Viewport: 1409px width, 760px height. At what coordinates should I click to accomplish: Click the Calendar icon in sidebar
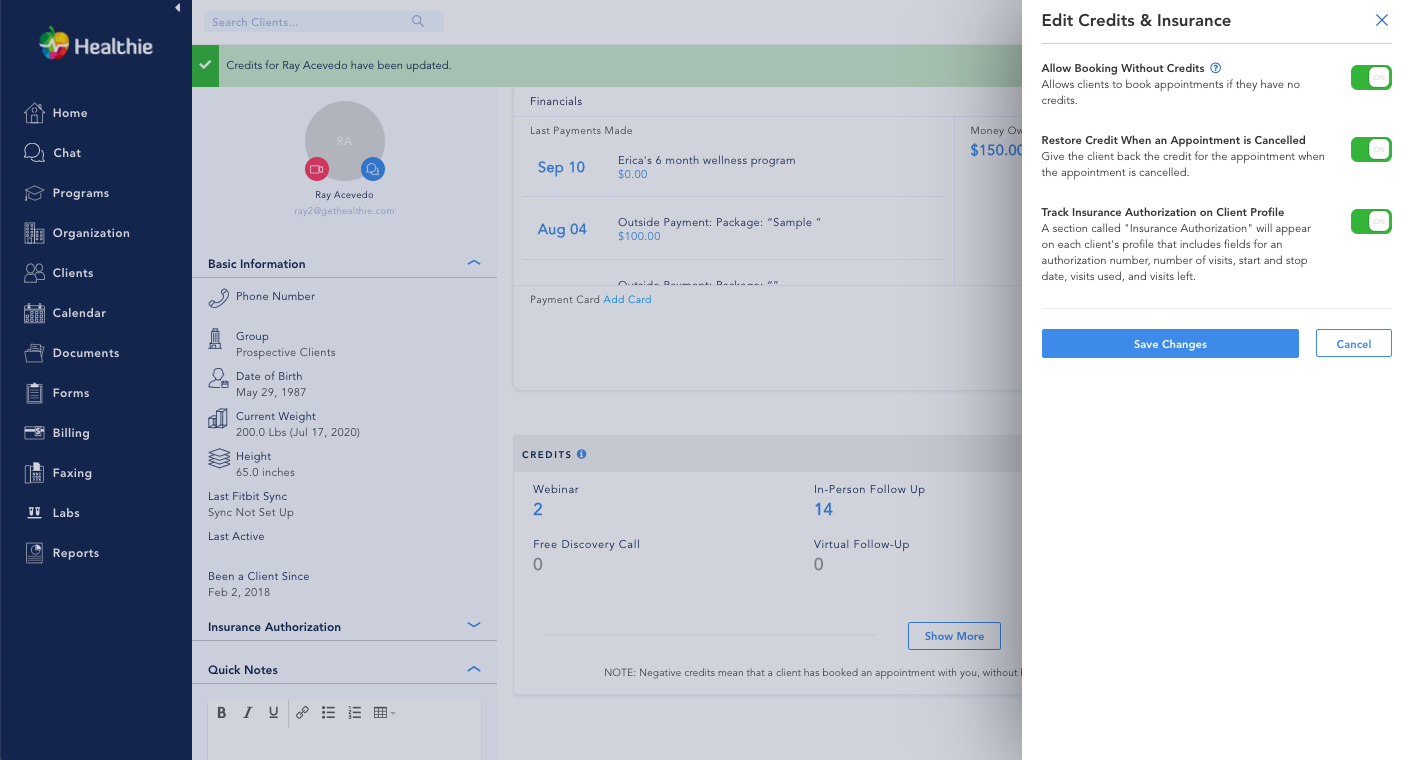[x=34, y=313]
